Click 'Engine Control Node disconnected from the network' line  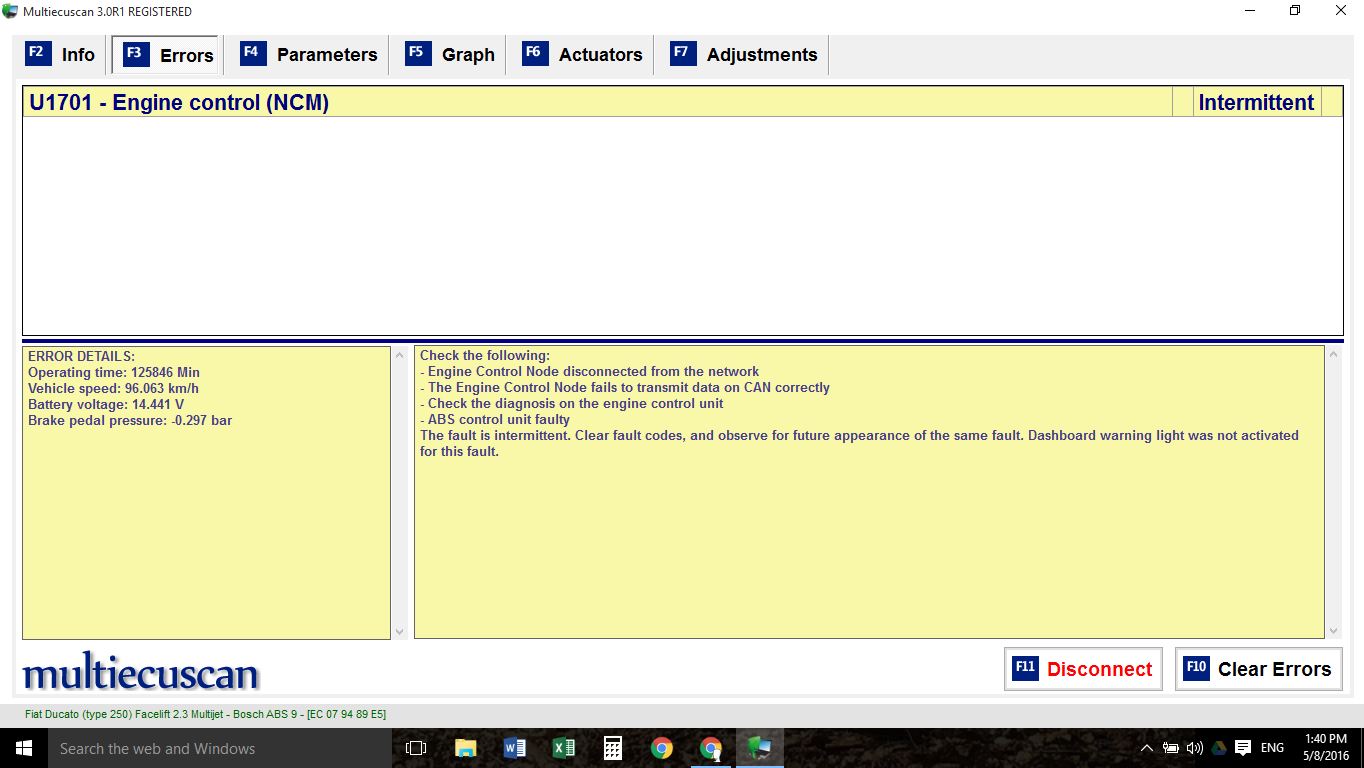point(589,371)
